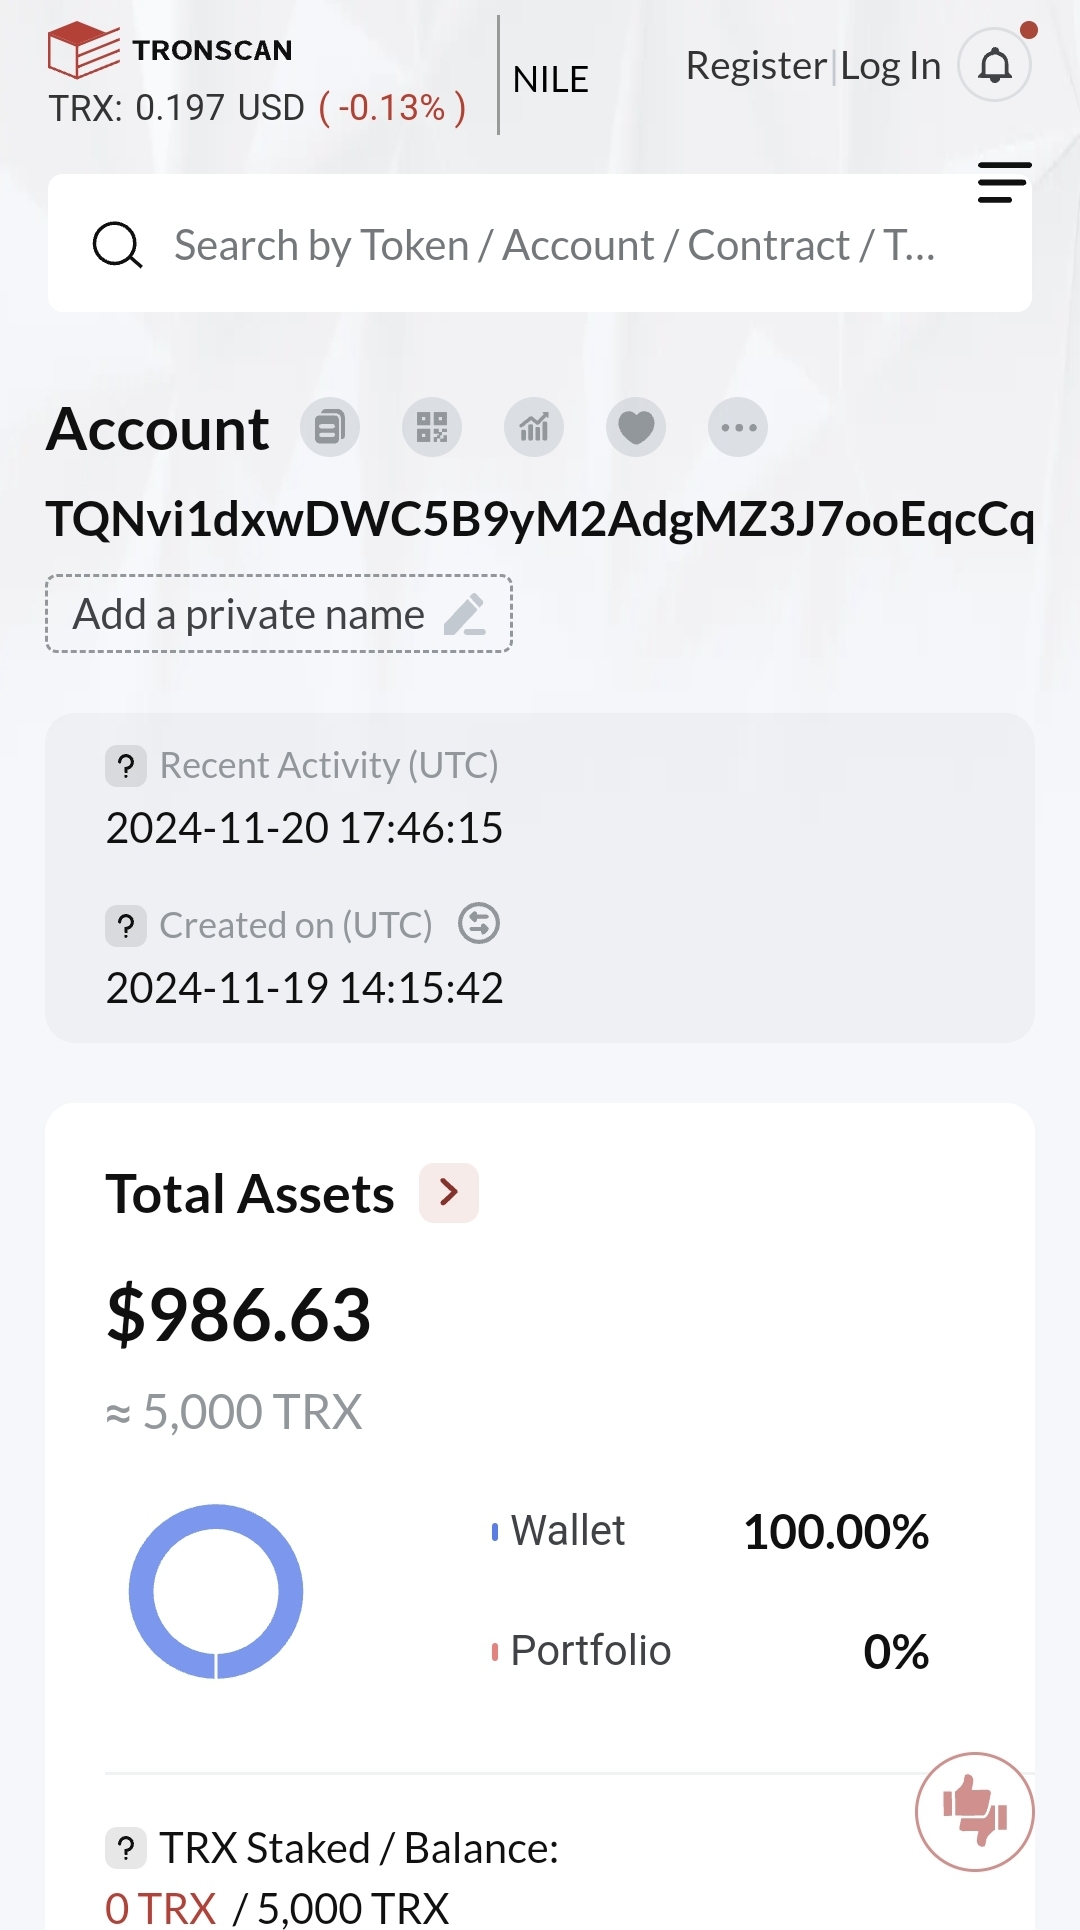The width and height of the screenshot is (1080, 1930).
Task: Toggle the Created on time format
Action: click(x=479, y=924)
